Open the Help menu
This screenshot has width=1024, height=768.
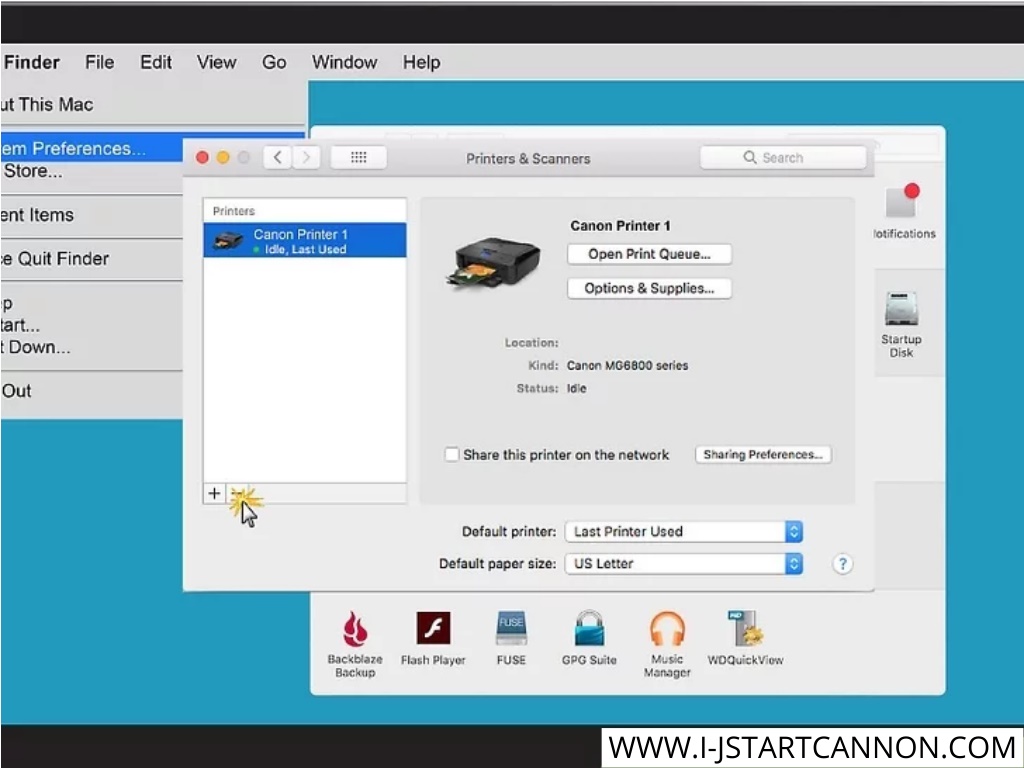click(421, 62)
